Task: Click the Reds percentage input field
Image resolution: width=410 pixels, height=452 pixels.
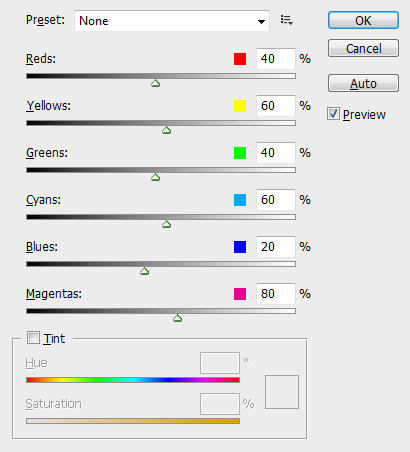Action: click(x=276, y=59)
